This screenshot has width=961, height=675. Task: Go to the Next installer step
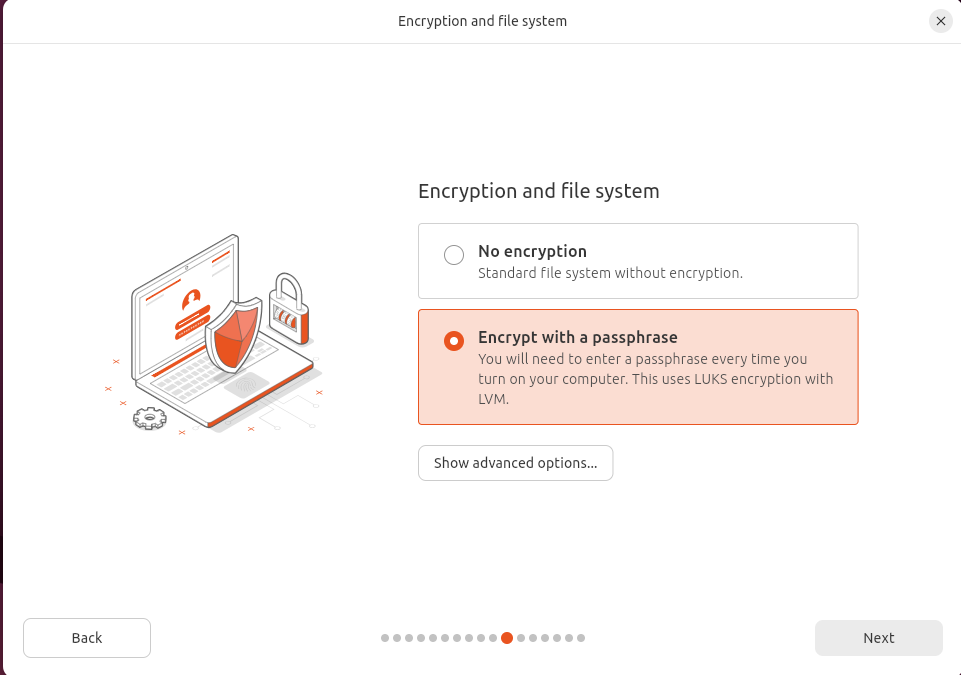click(878, 638)
